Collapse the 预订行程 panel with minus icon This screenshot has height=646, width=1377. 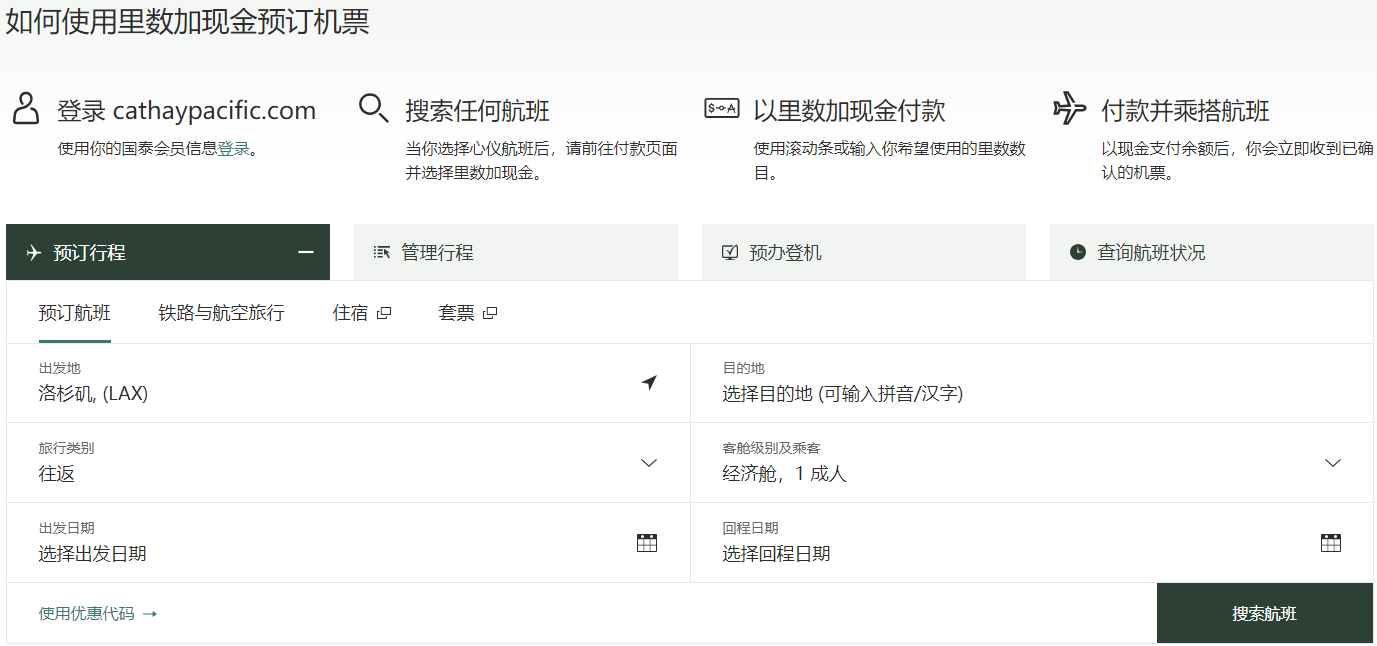pos(306,253)
